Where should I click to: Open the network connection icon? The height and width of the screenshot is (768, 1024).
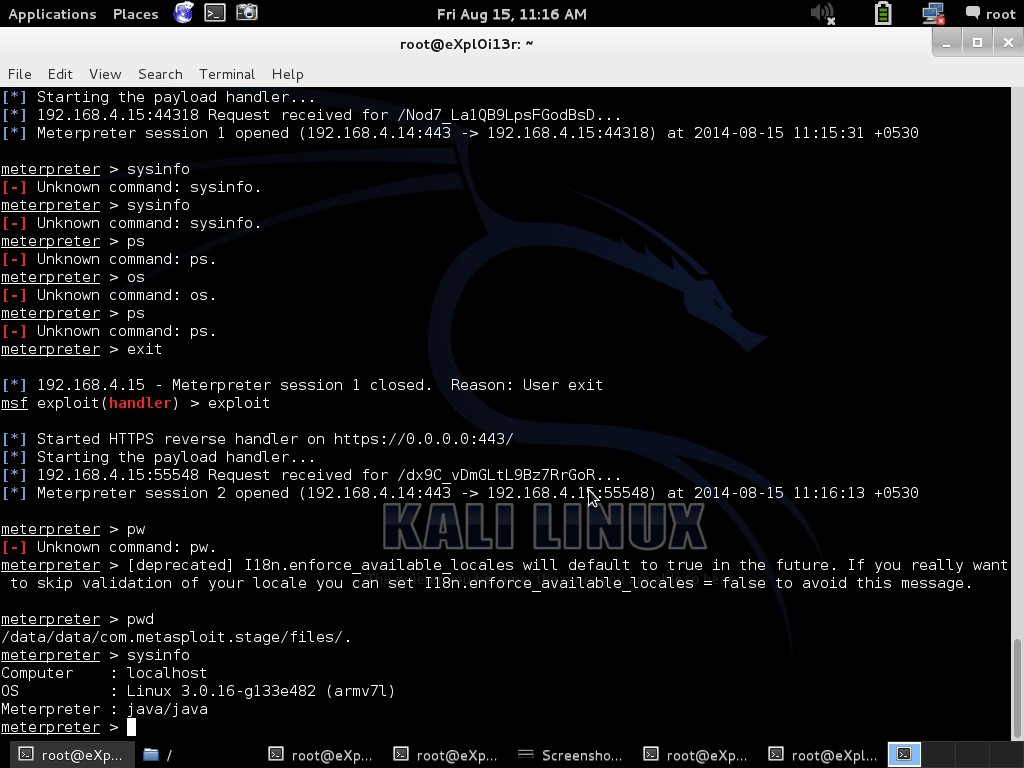pos(933,13)
